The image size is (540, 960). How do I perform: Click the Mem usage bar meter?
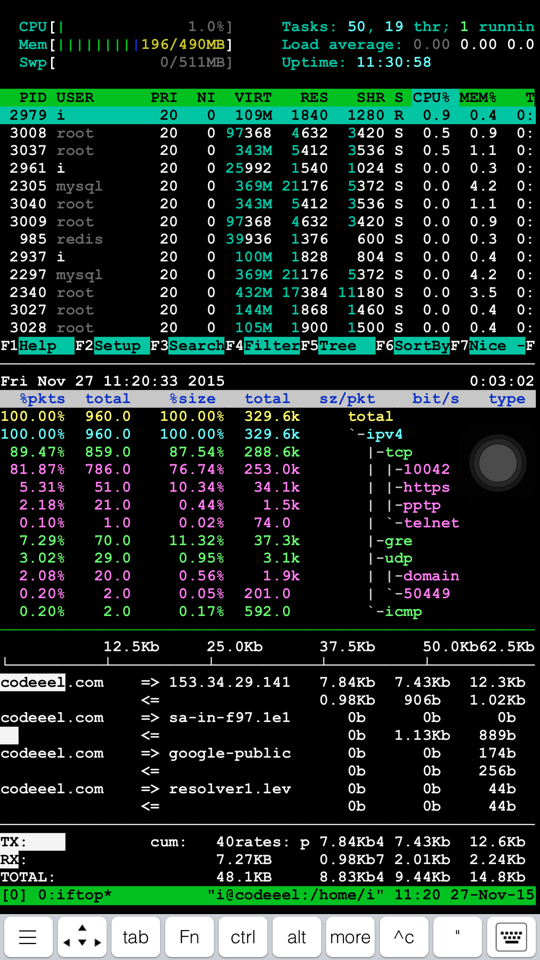tap(126, 45)
